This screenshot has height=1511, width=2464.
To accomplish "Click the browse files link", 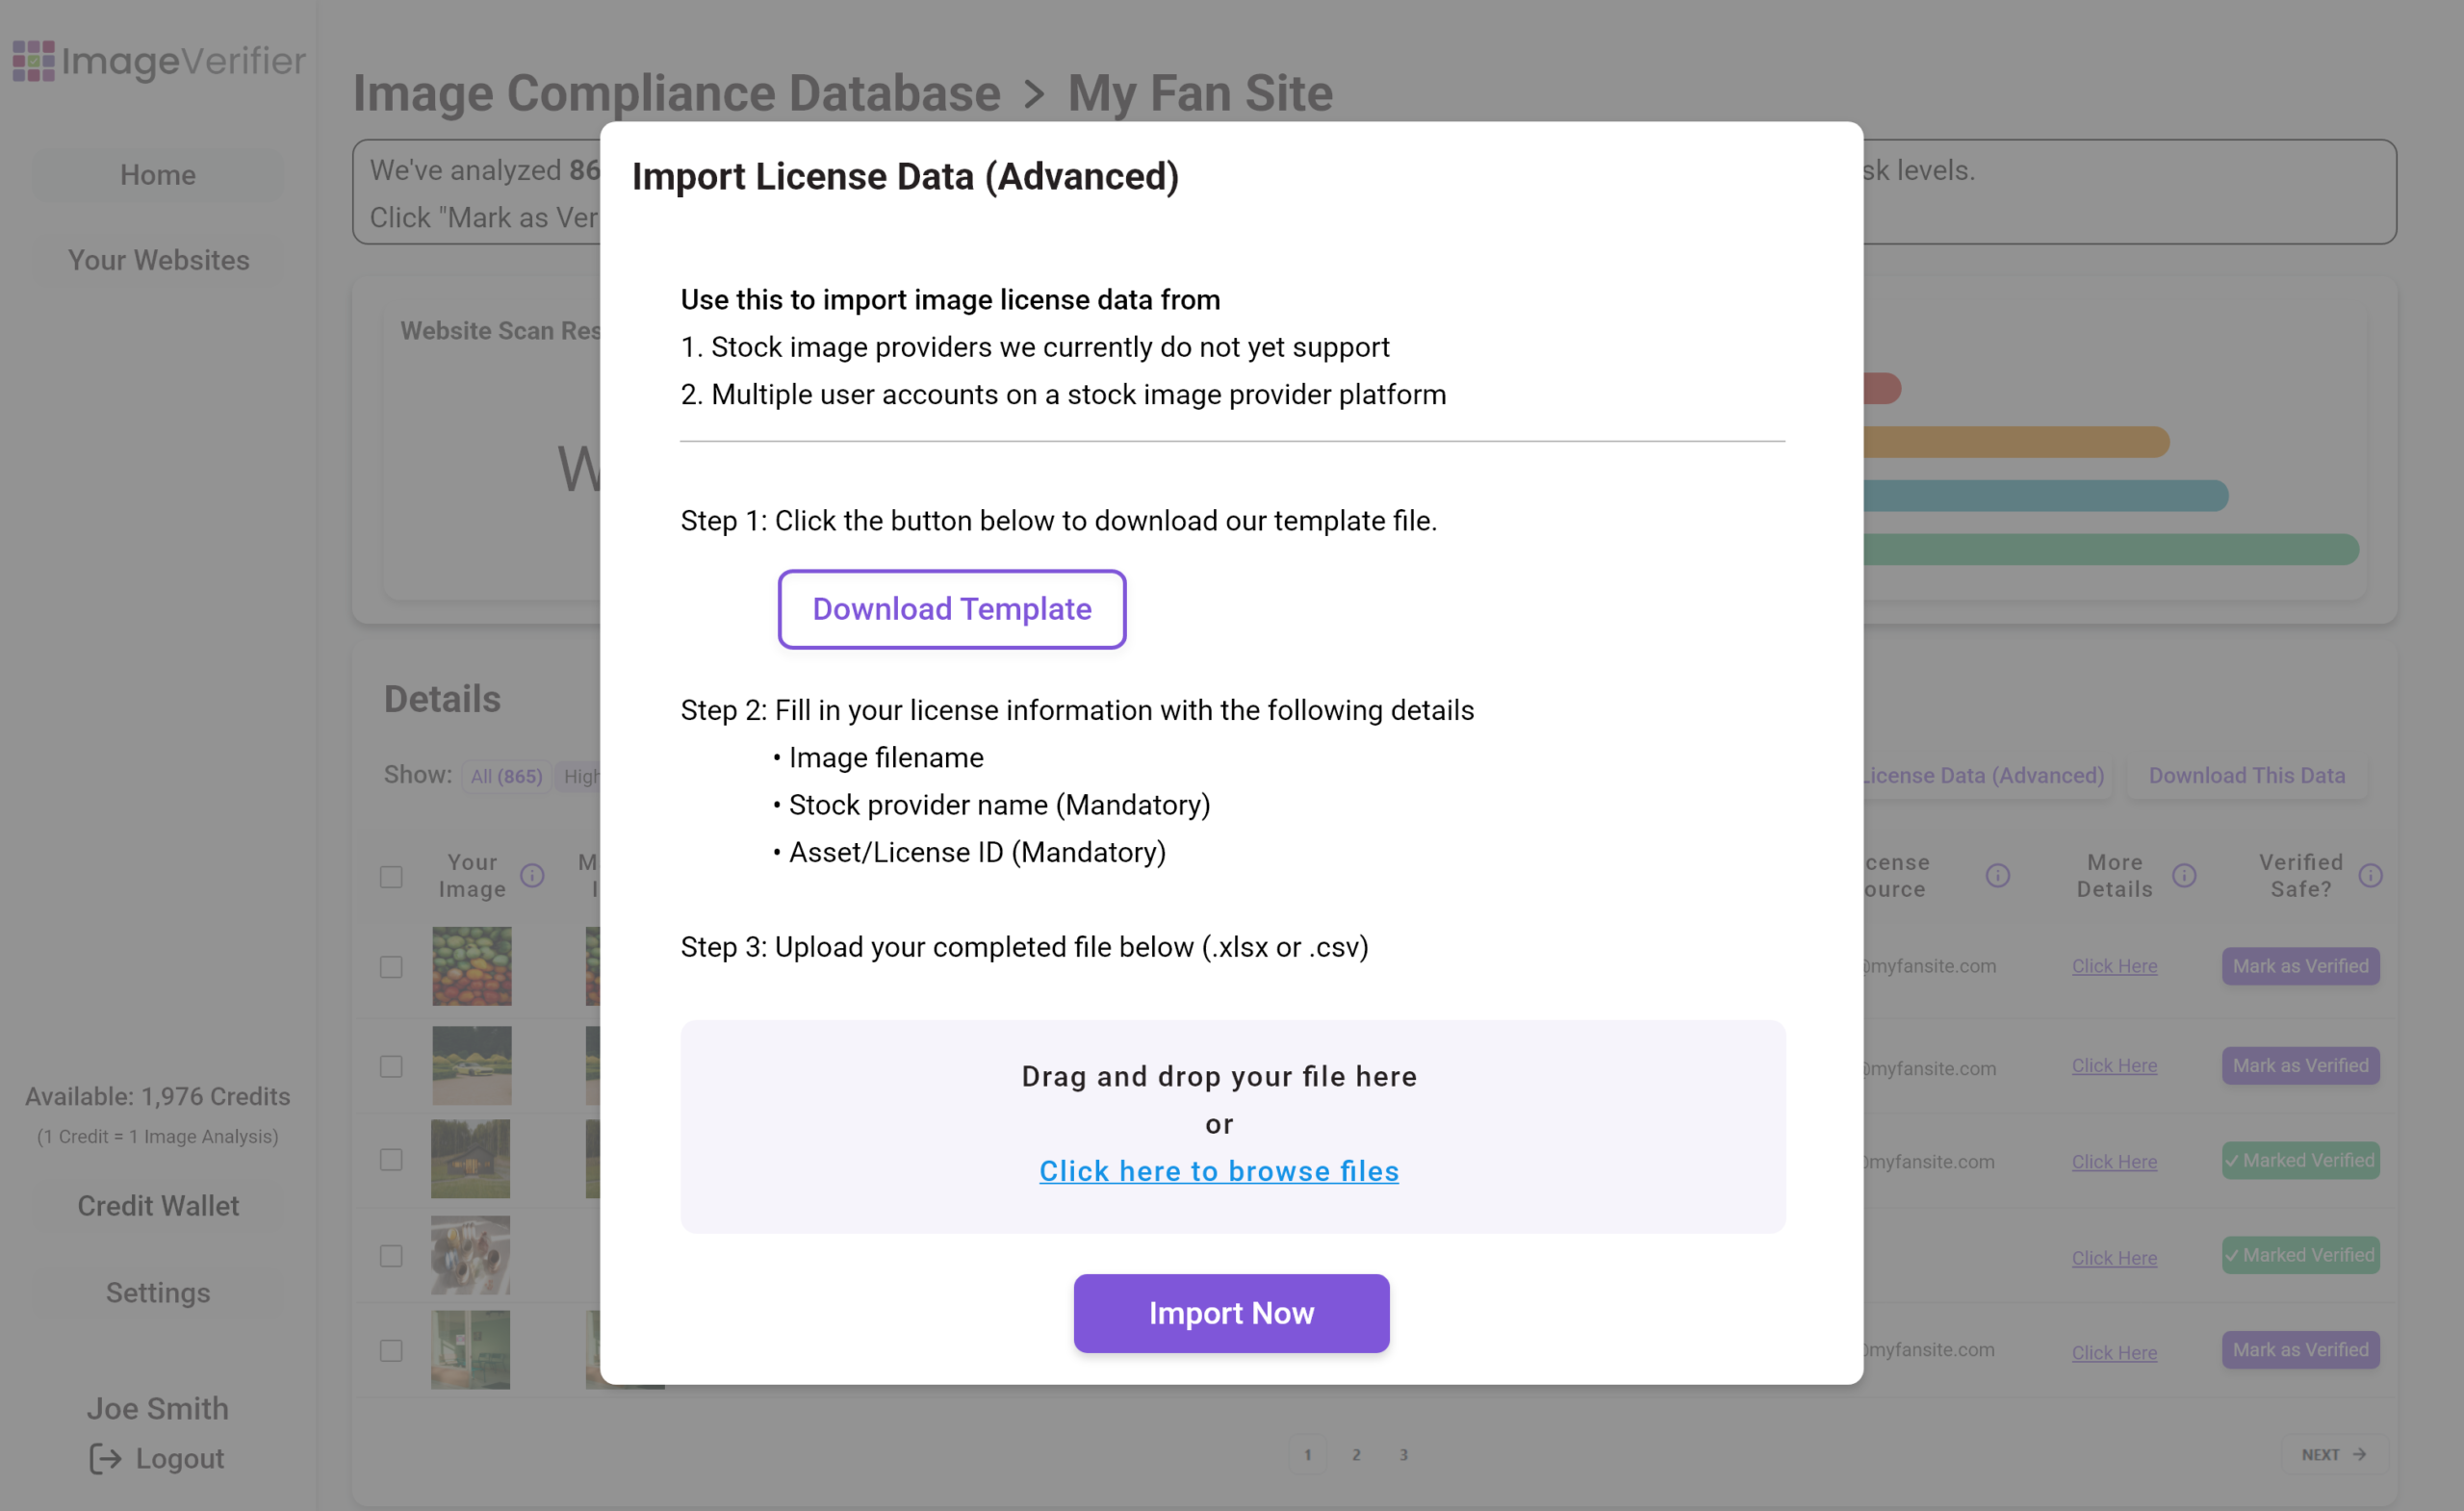I will point(1218,1171).
